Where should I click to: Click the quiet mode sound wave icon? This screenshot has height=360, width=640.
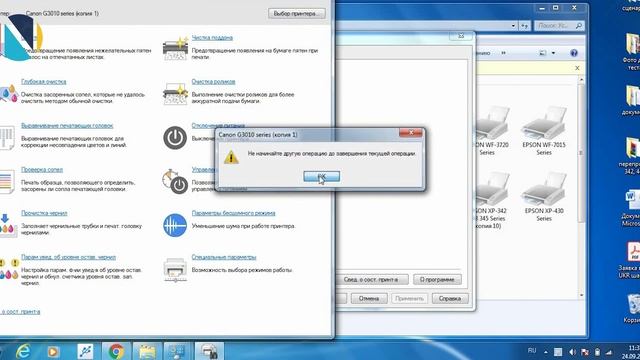pos(175,225)
